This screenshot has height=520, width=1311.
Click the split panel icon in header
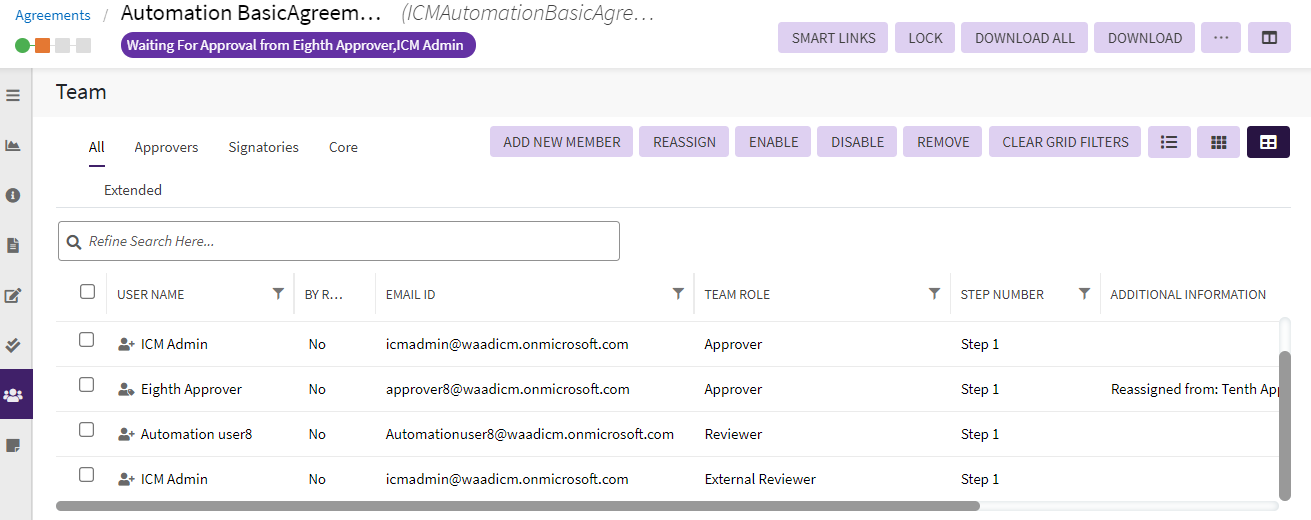[1269, 38]
